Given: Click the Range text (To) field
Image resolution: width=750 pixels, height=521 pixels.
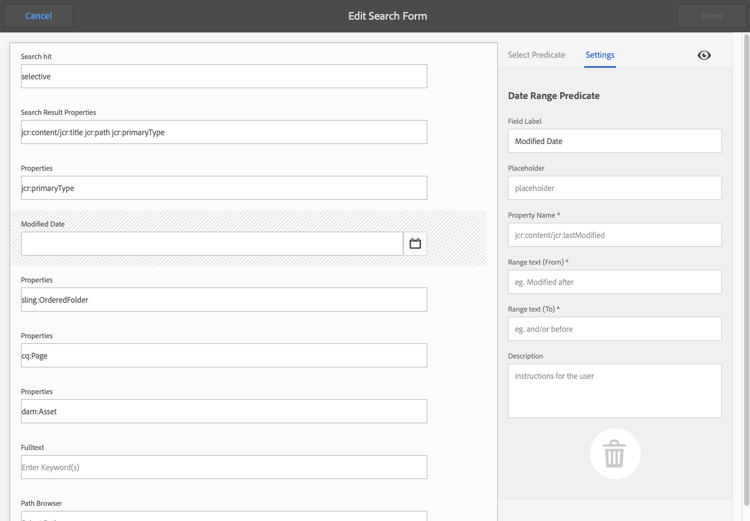Looking at the screenshot, I should click(614, 329).
